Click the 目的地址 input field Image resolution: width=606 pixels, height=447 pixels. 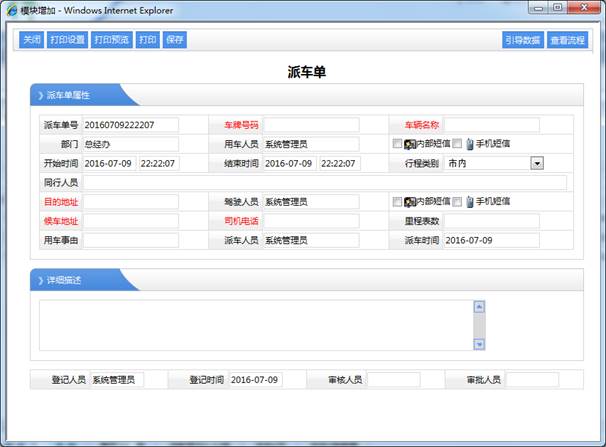click(x=130, y=202)
